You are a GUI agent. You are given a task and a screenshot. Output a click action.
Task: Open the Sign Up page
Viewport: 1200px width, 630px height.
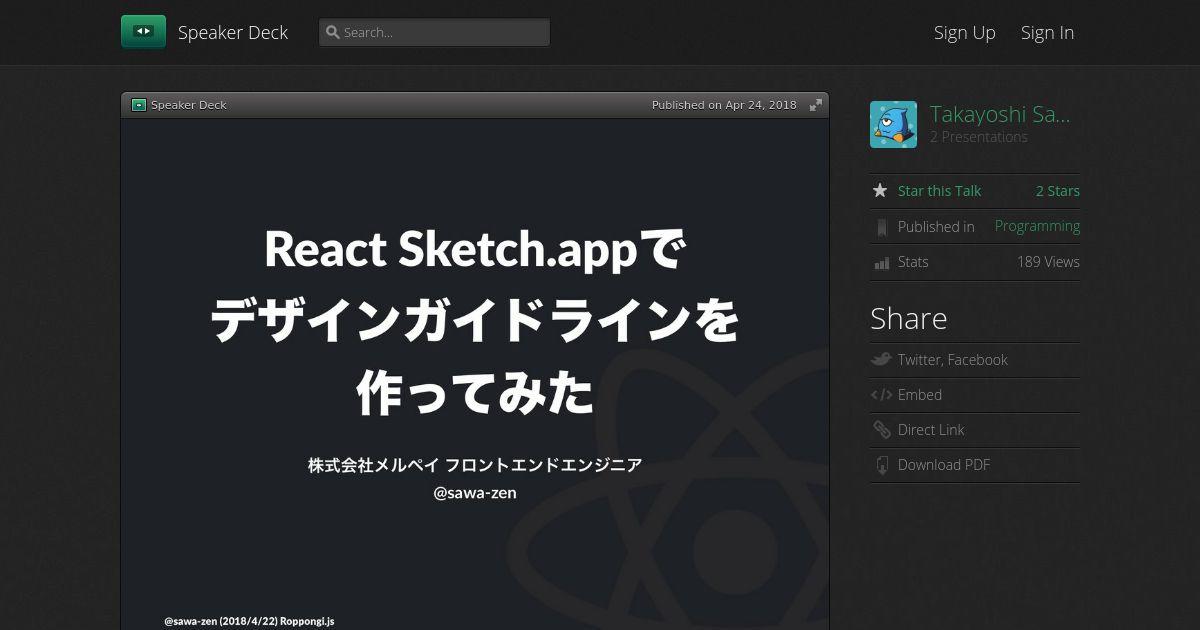(965, 32)
